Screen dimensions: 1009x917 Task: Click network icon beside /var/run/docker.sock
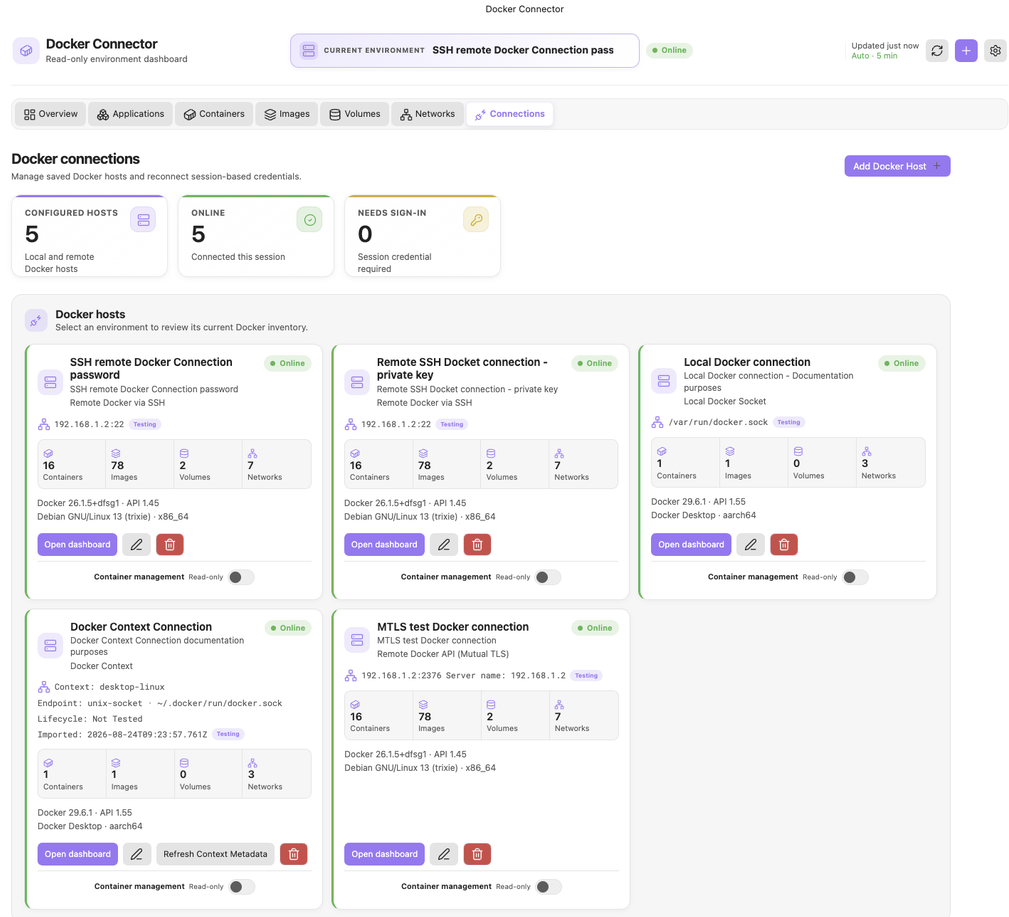click(657, 422)
